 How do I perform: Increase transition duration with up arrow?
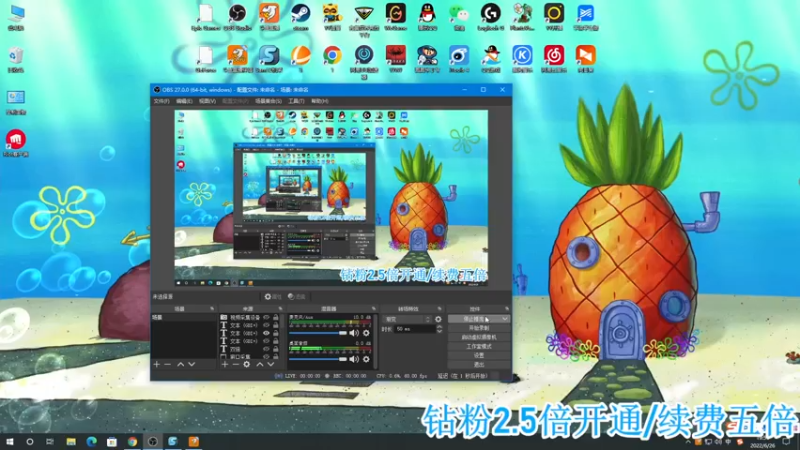pyautogui.click(x=440, y=327)
